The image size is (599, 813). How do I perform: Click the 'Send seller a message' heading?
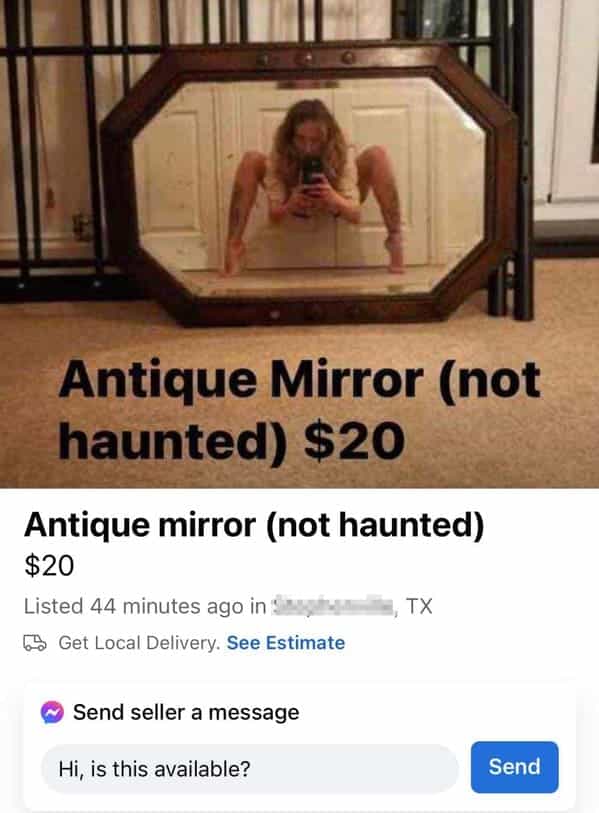186,712
